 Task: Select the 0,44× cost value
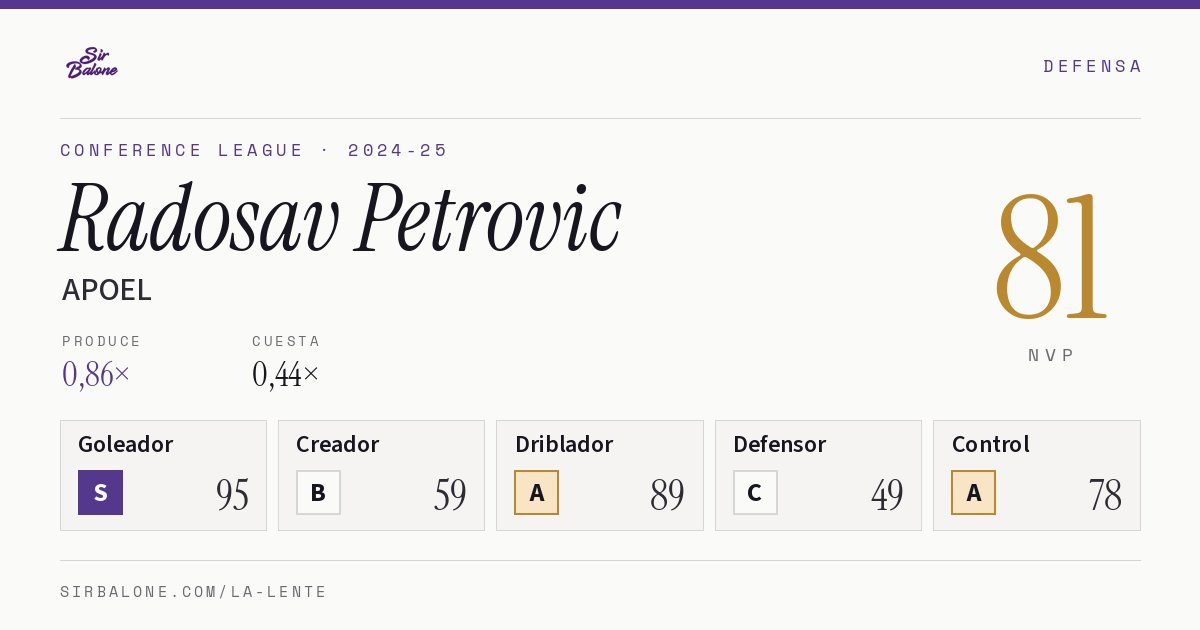click(286, 374)
